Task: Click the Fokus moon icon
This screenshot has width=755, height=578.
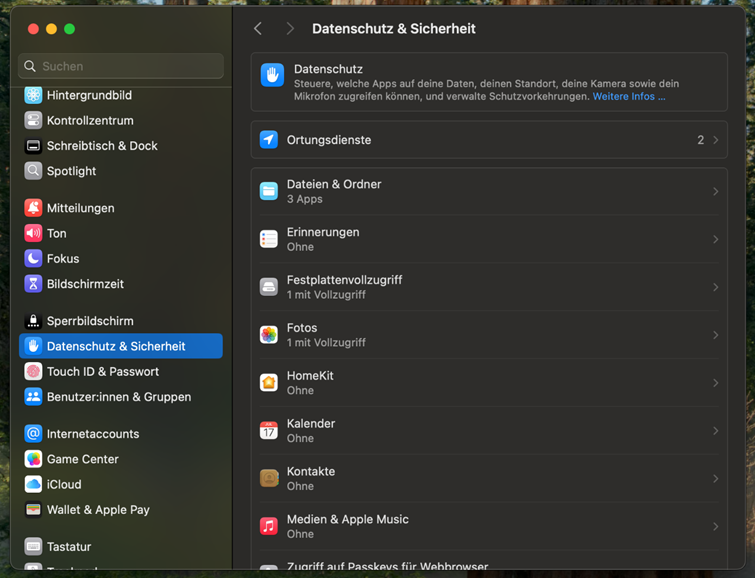Action: [x=33, y=258]
